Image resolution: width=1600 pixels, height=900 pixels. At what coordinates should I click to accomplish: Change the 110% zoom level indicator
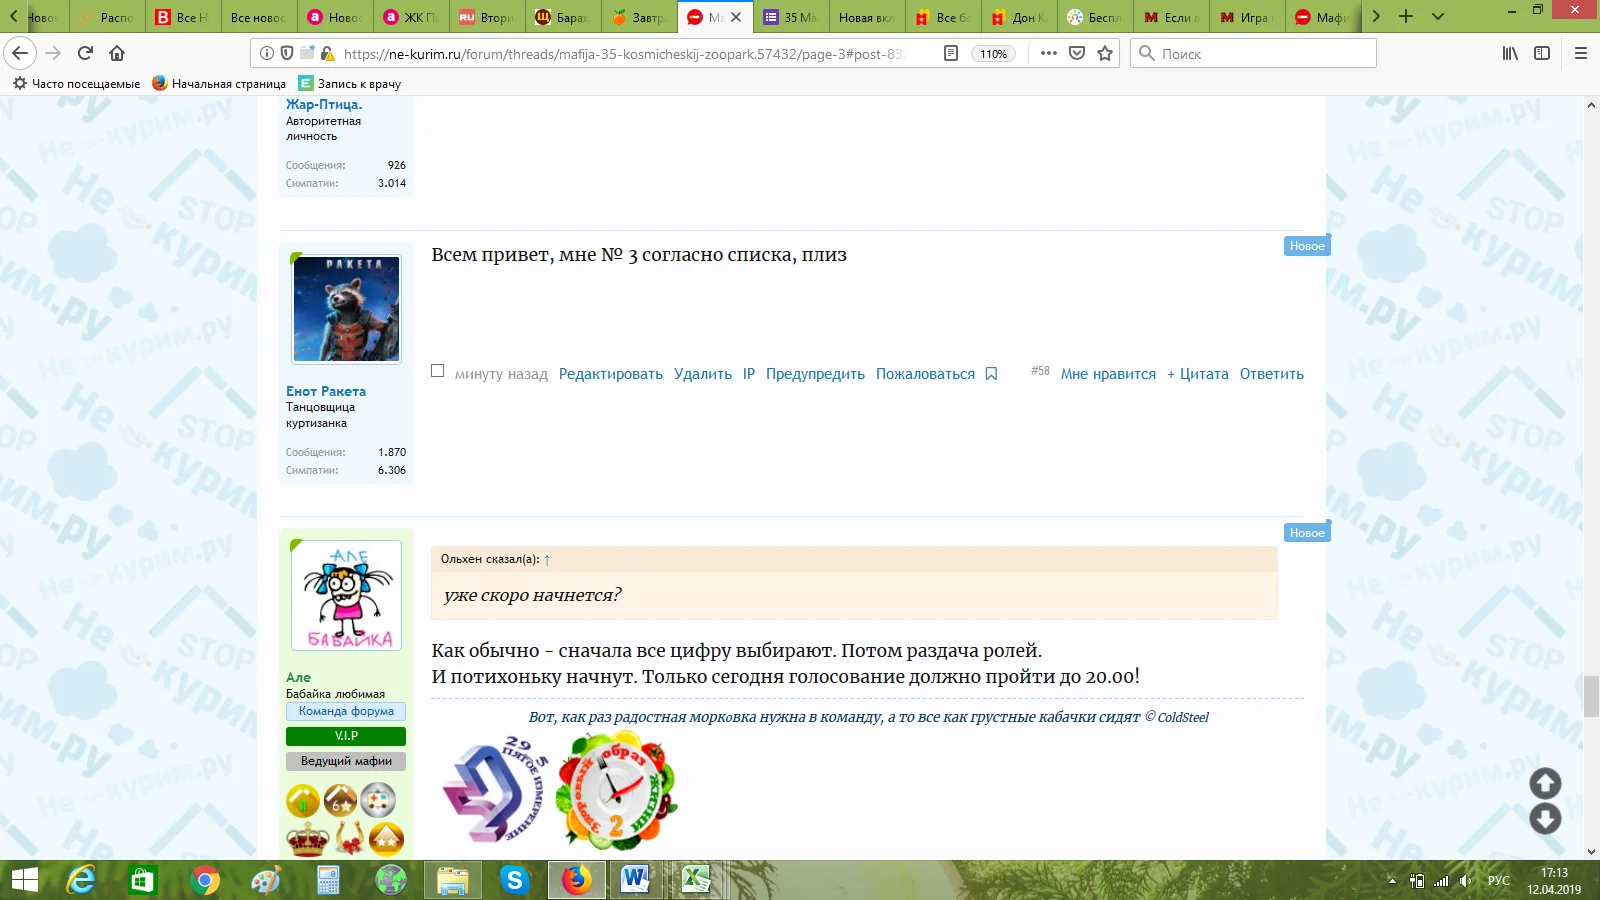pyautogui.click(x=993, y=54)
